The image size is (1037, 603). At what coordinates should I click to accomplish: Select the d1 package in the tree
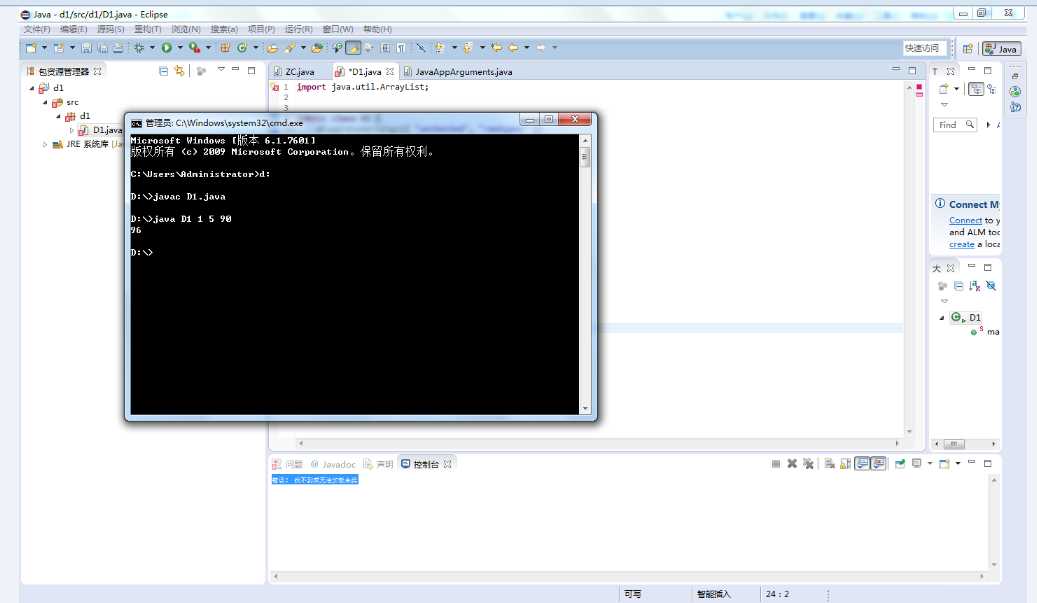[x=78, y=116]
